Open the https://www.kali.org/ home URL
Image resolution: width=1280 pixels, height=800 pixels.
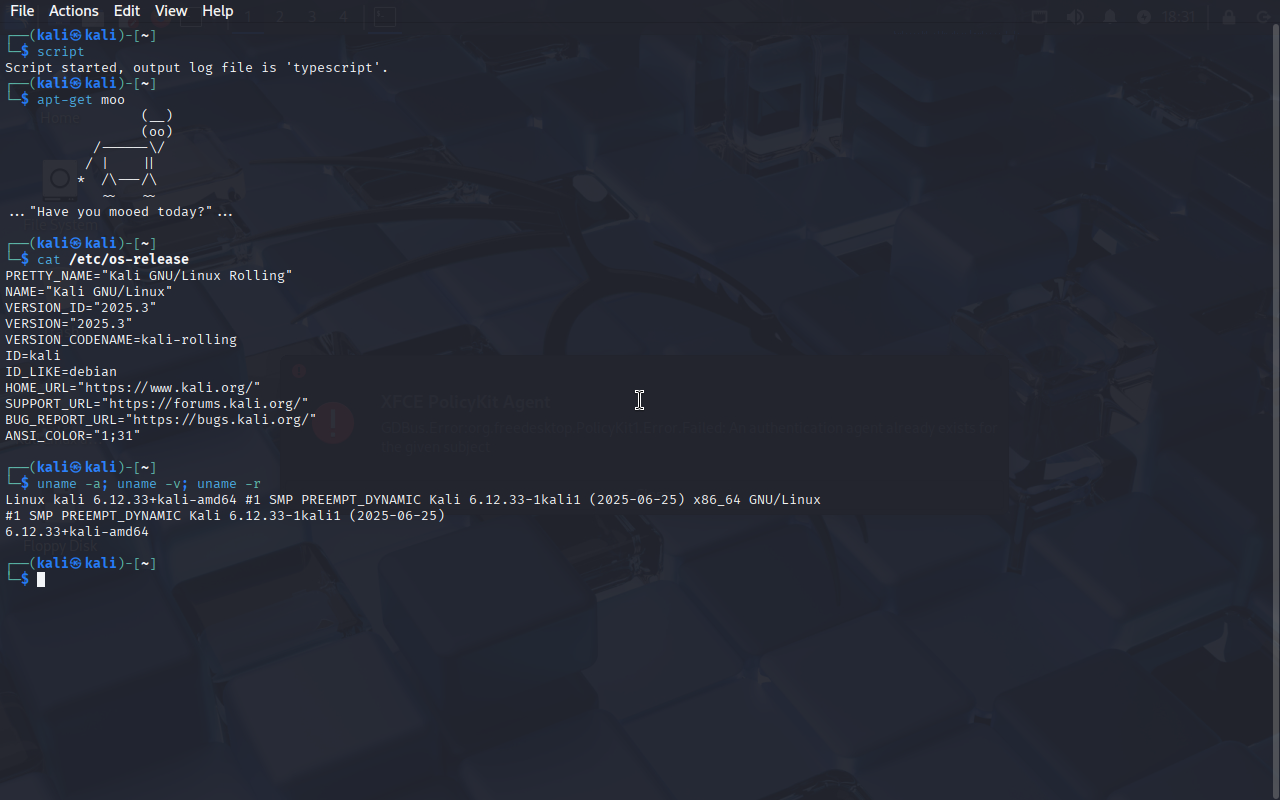(172, 387)
